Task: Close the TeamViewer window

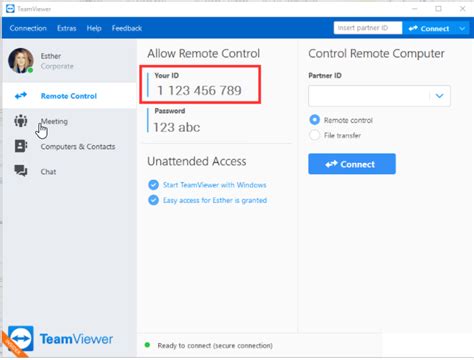Action: click(x=463, y=9)
